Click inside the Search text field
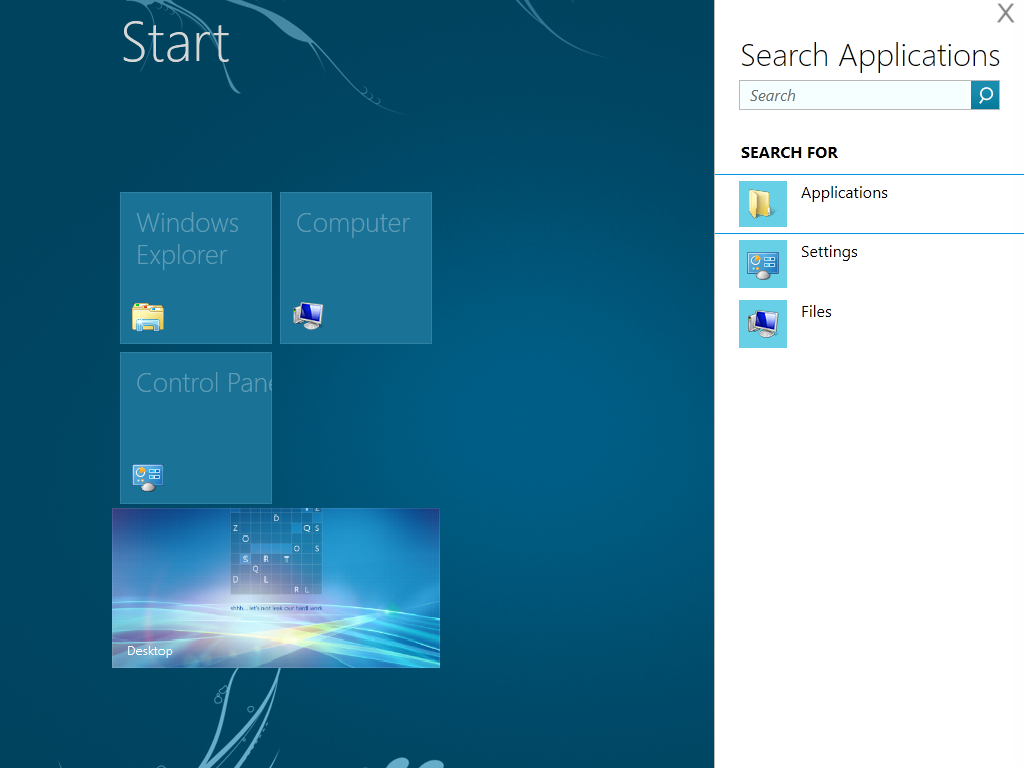Image resolution: width=1024 pixels, height=768 pixels. pos(855,95)
